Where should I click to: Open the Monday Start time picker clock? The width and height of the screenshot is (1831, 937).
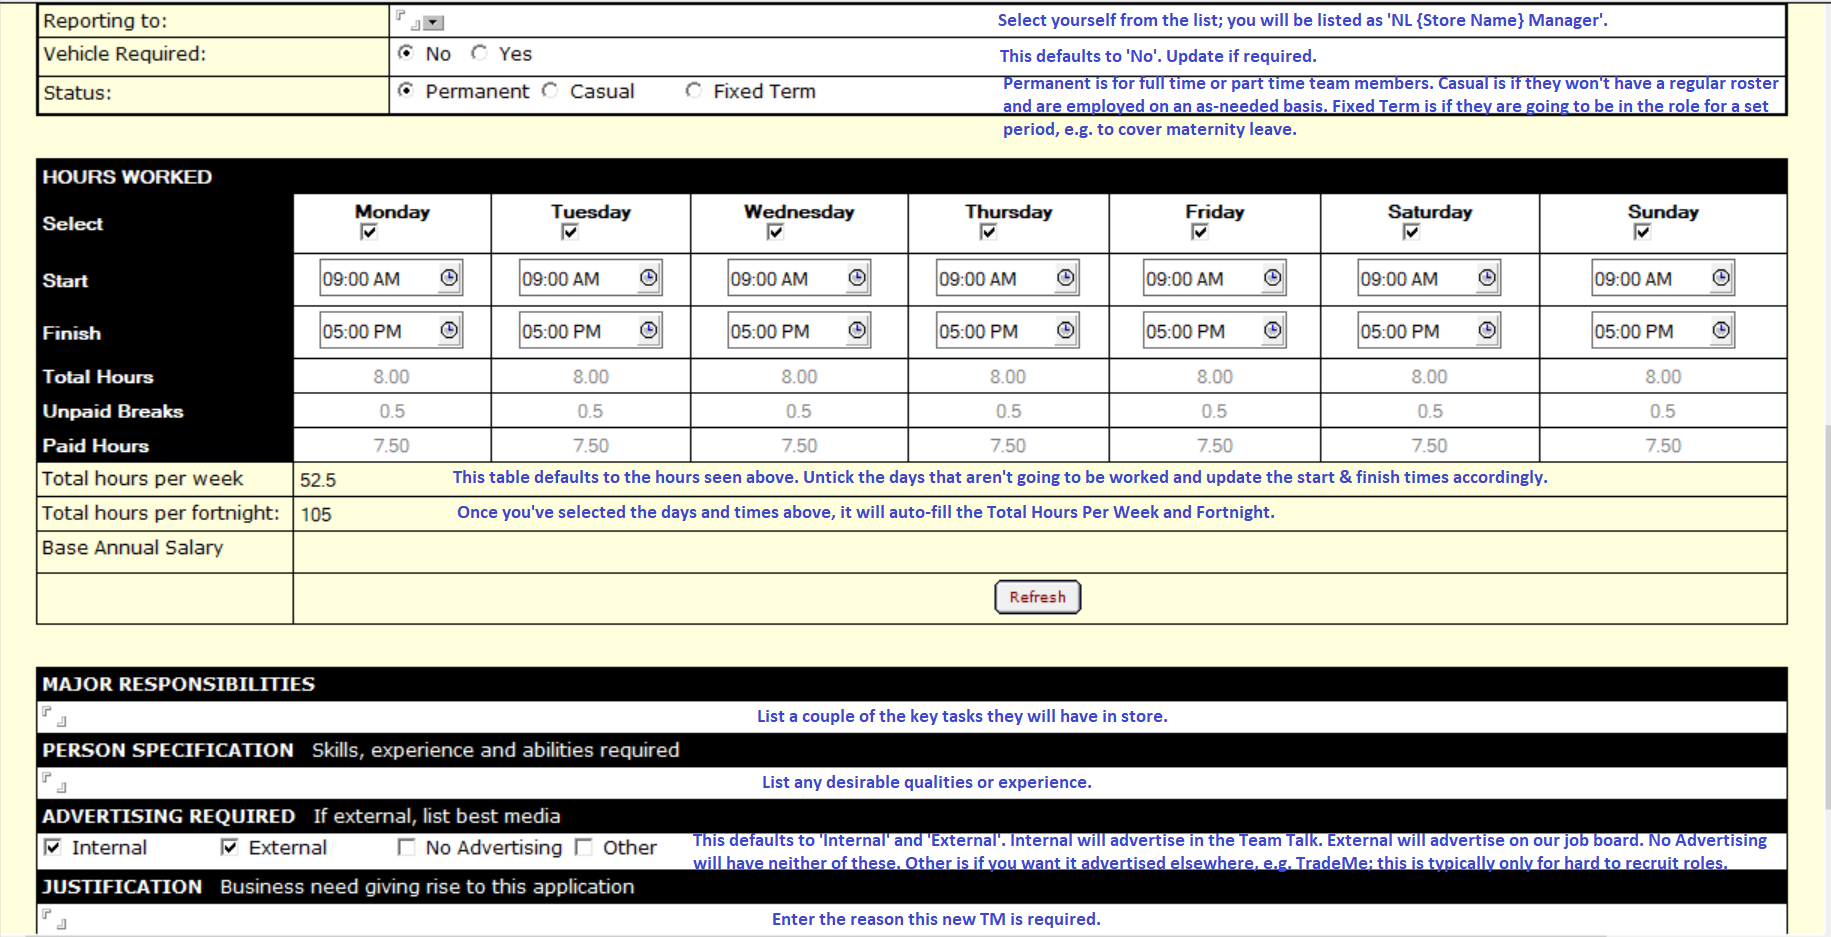pyautogui.click(x=449, y=278)
